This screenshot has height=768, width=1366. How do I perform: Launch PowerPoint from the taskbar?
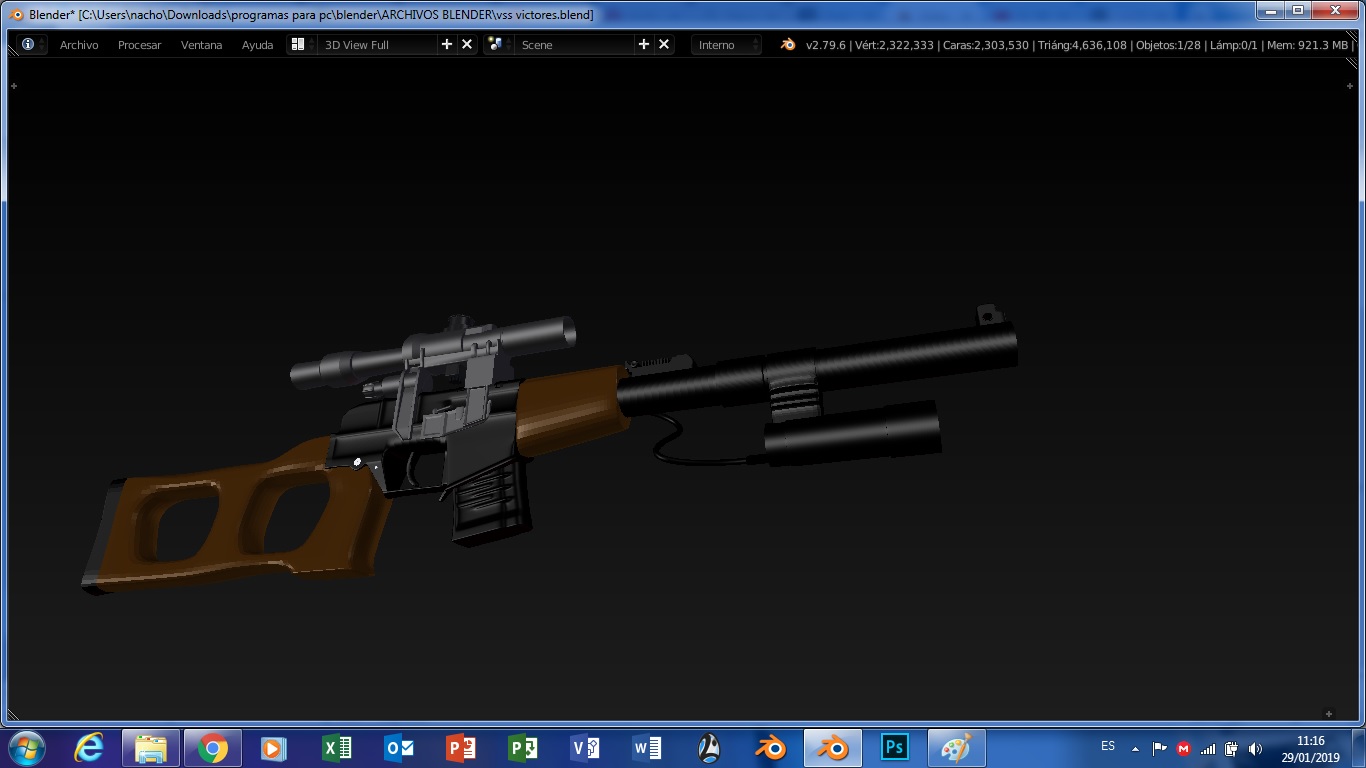click(x=460, y=748)
